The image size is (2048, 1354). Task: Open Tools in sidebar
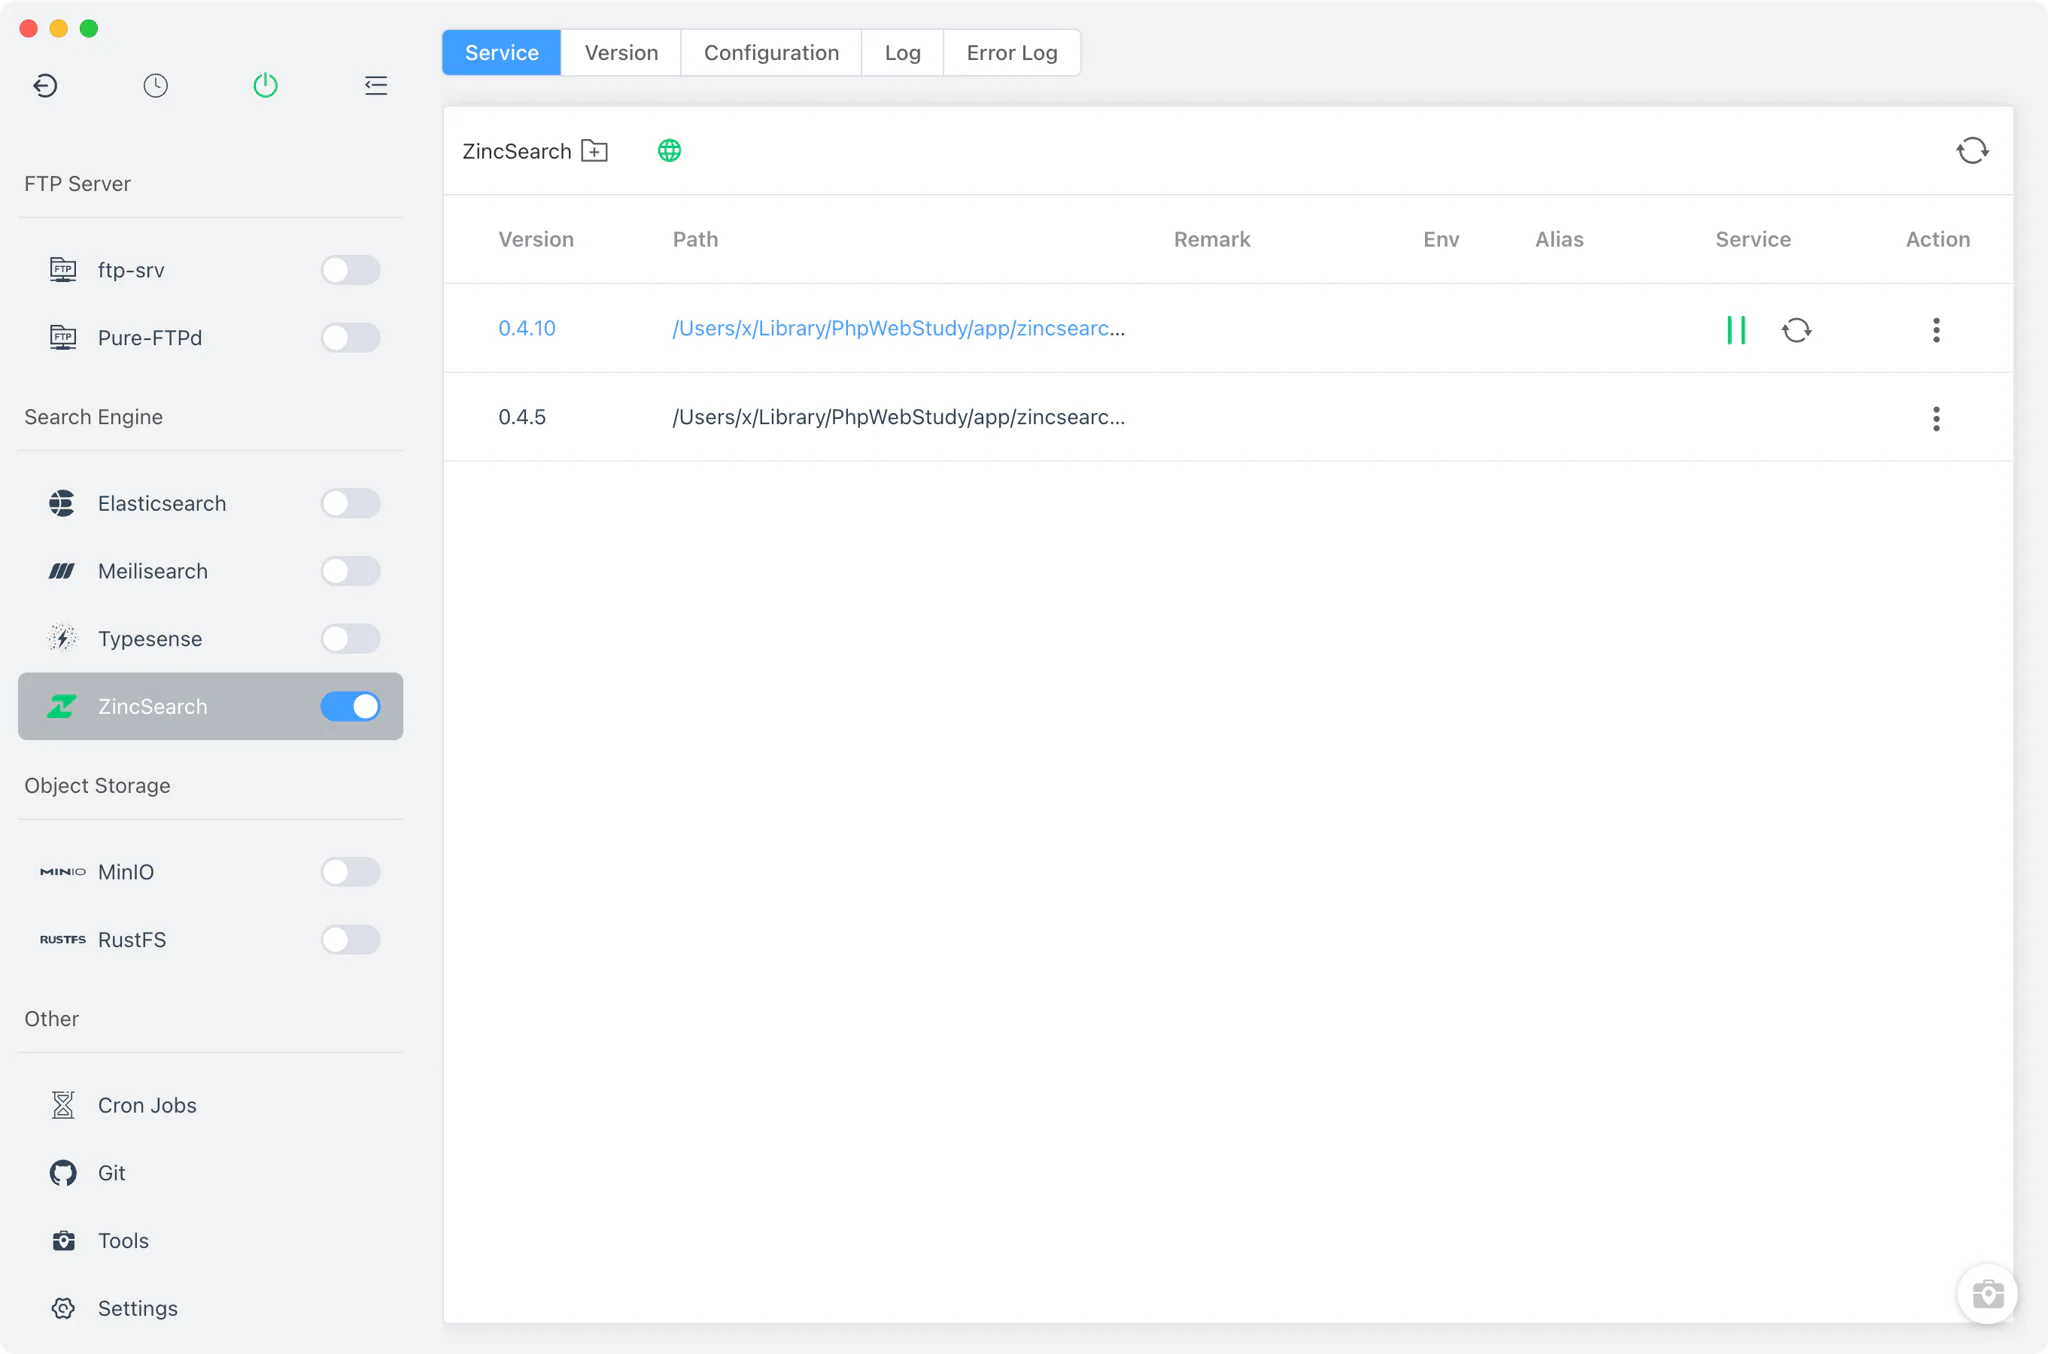pos(210,1241)
